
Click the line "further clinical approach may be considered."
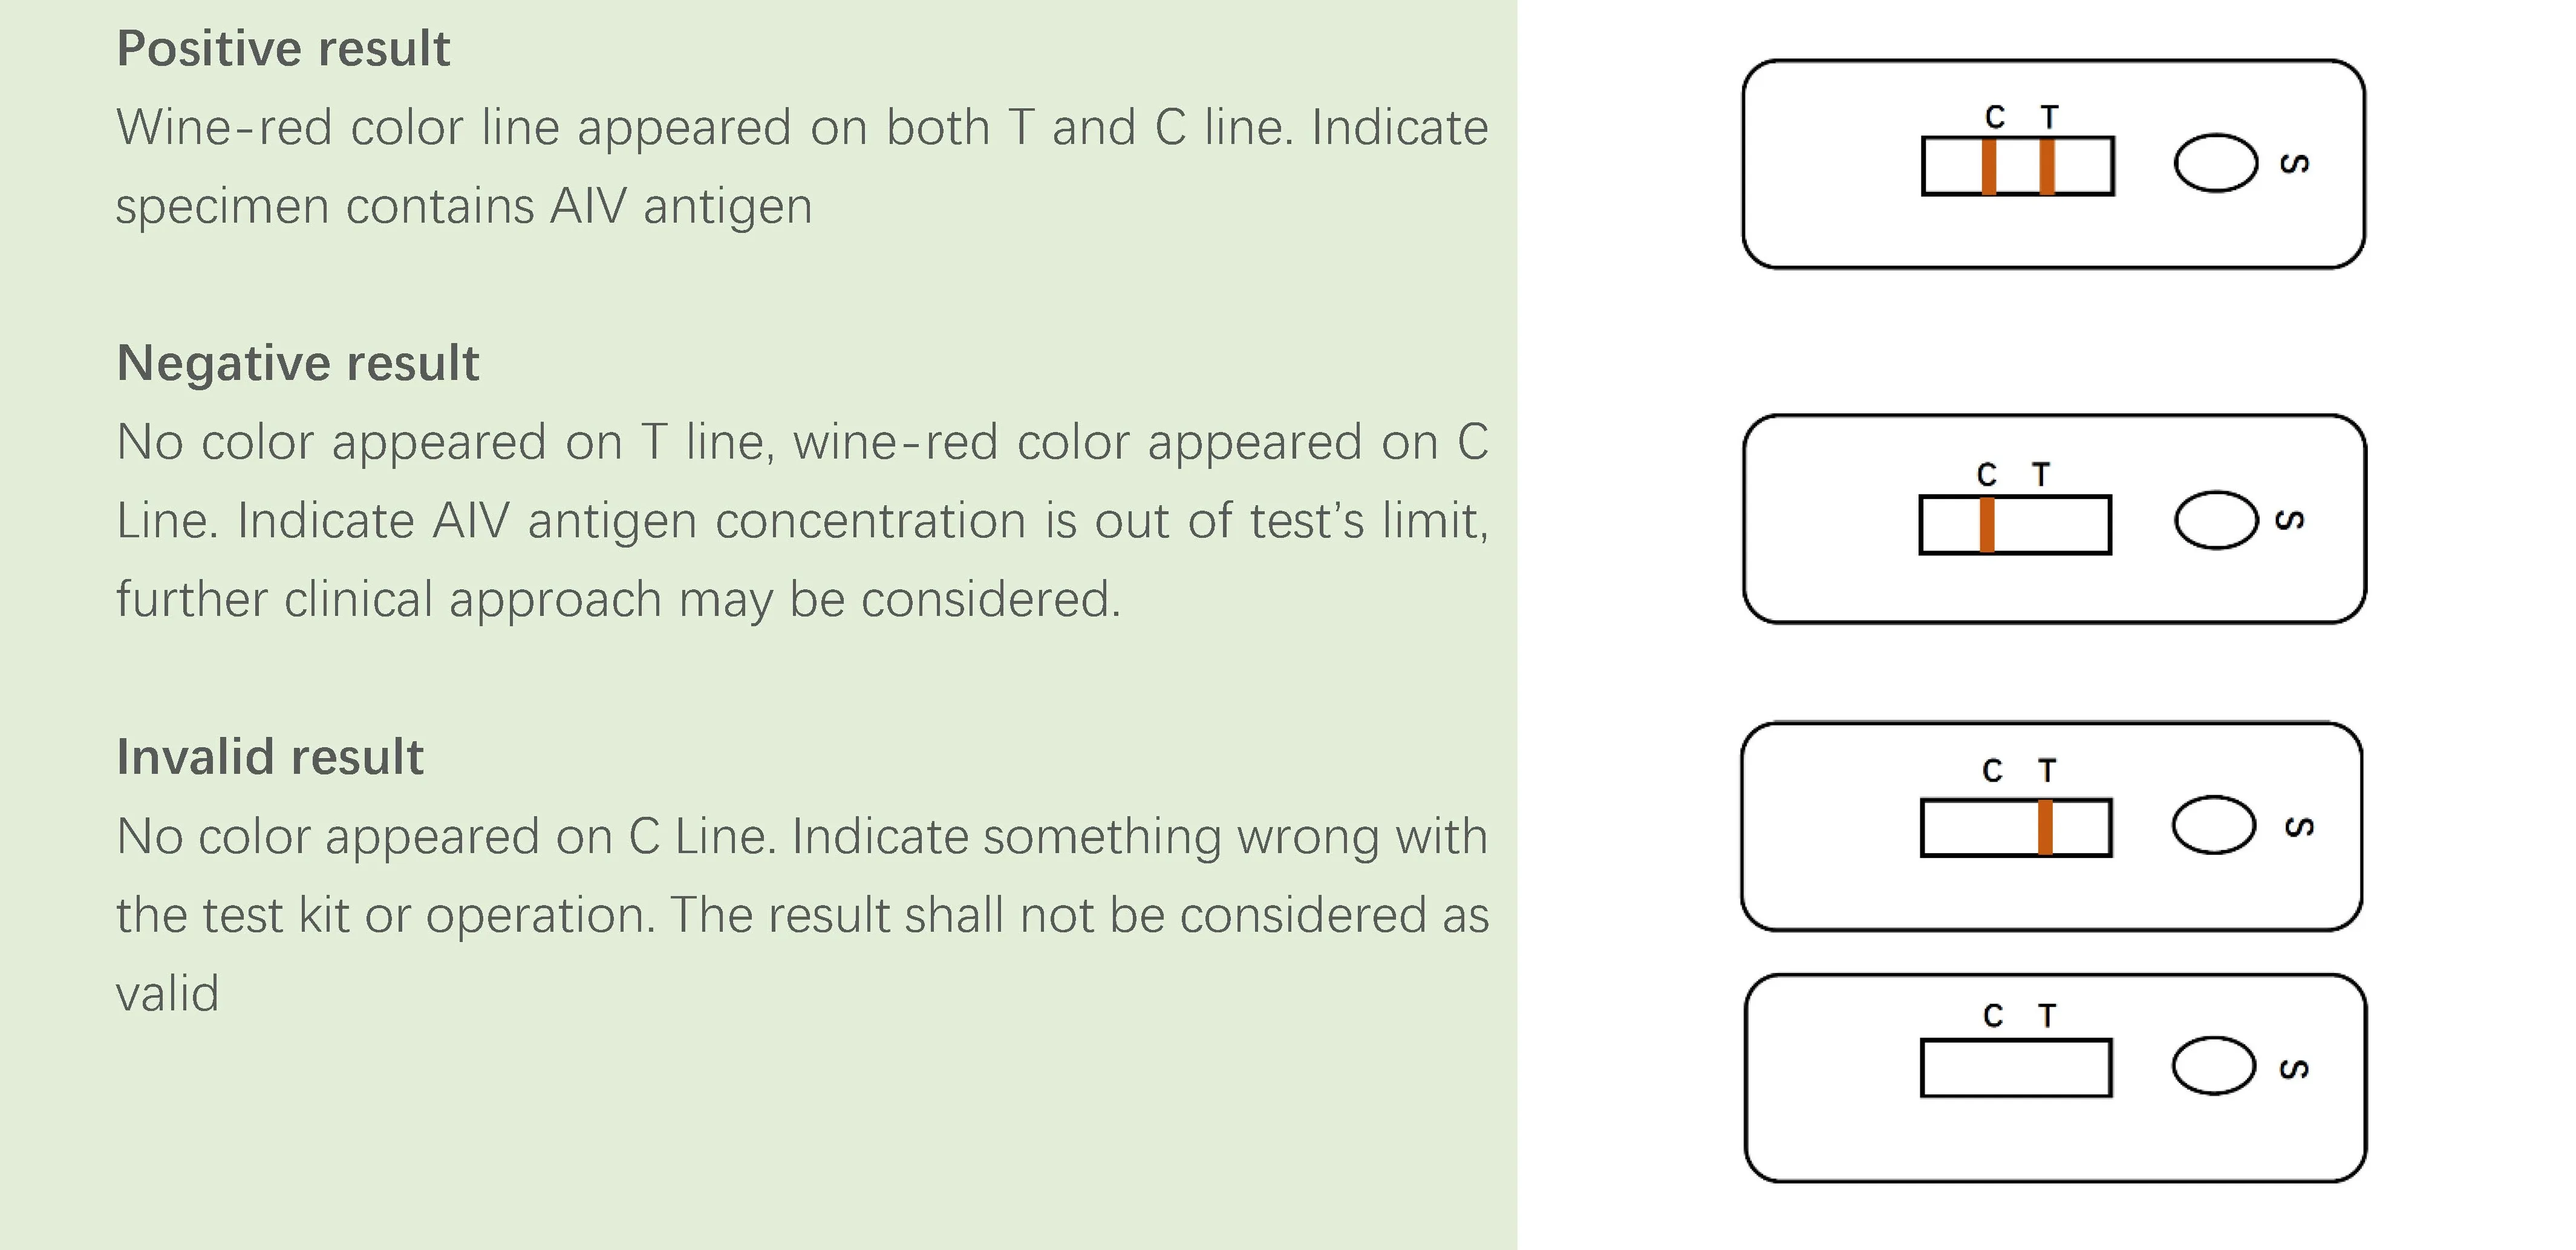tap(618, 600)
